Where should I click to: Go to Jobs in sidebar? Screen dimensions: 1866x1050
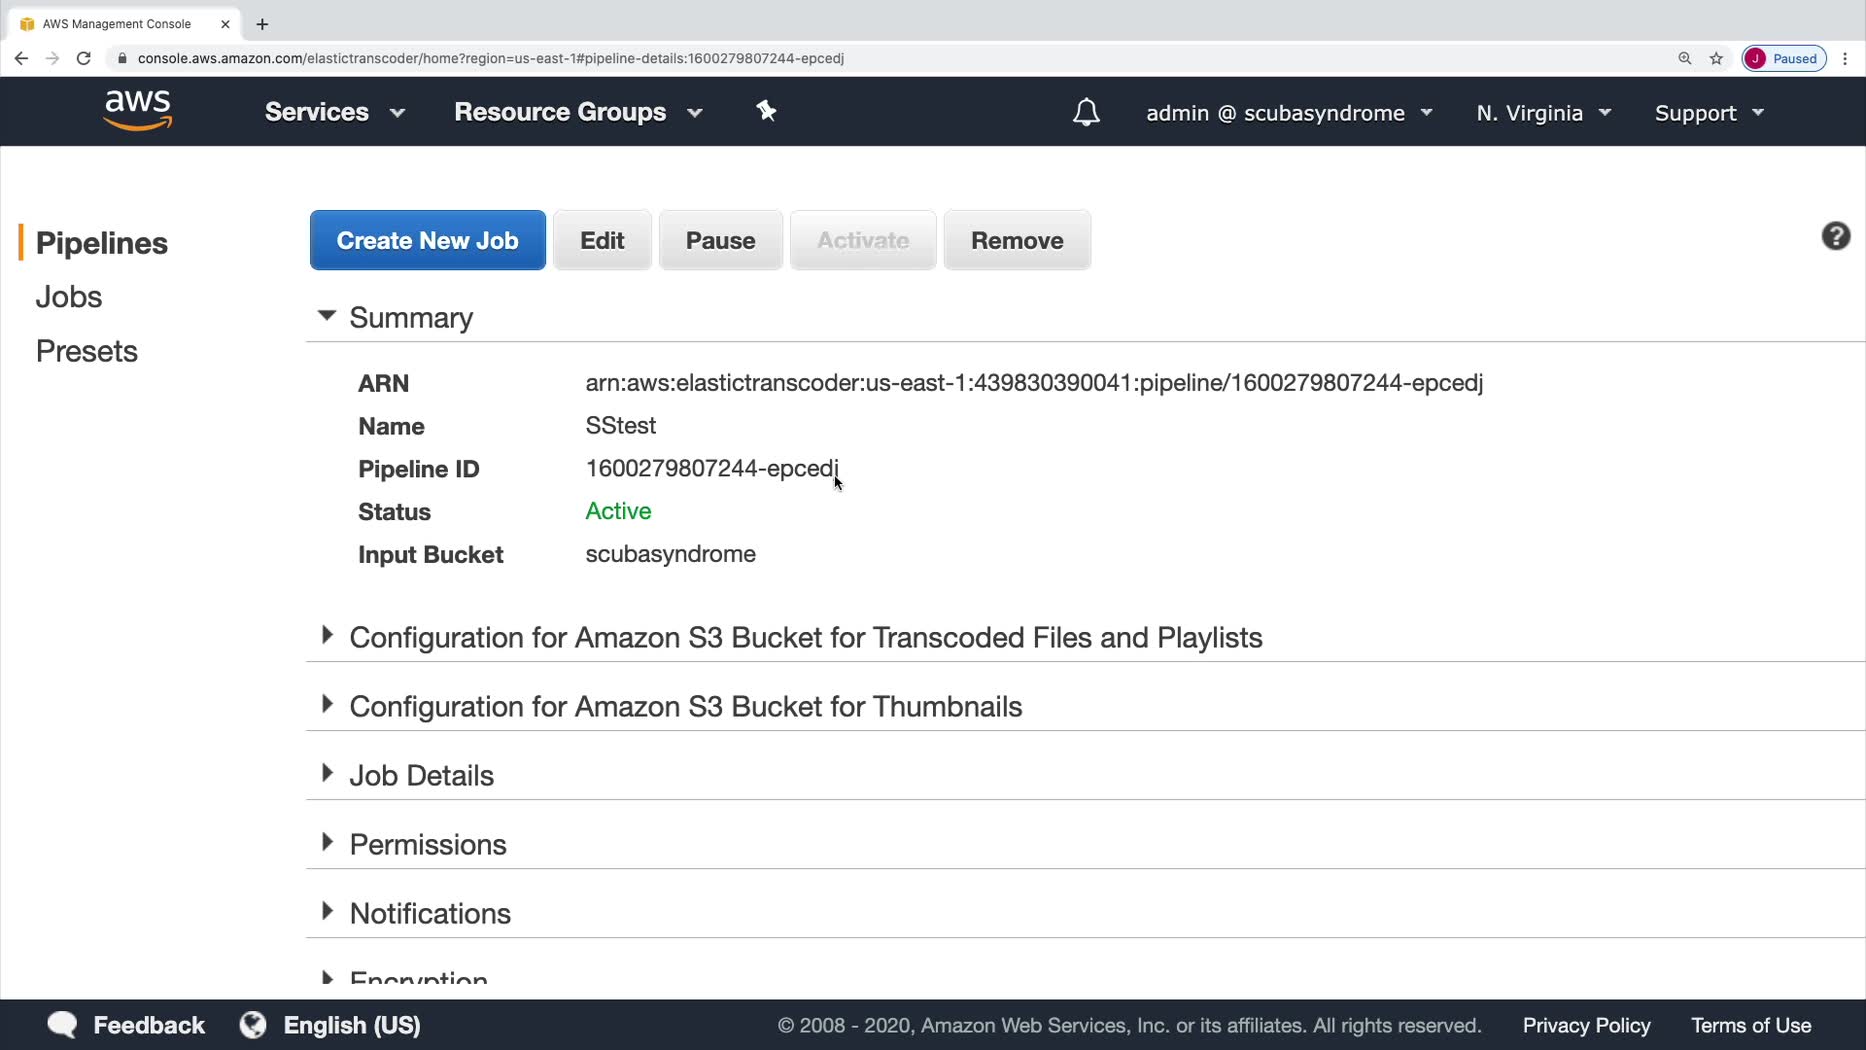69,297
